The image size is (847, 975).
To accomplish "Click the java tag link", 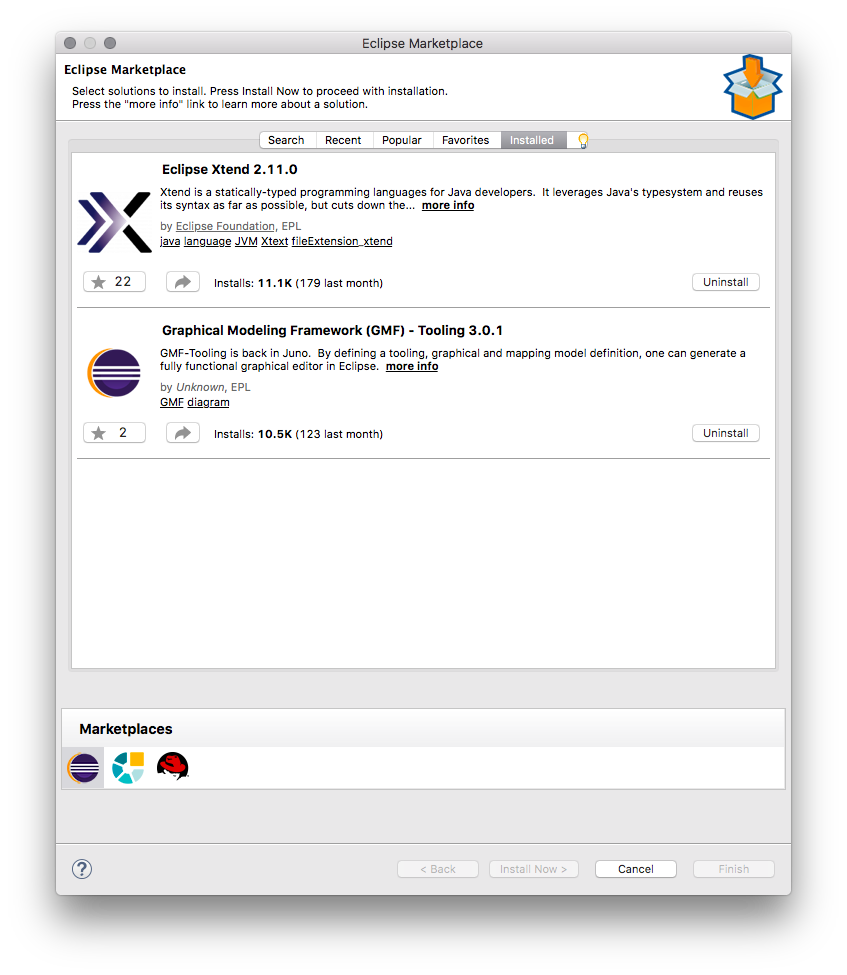I will [x=170, y=241].
